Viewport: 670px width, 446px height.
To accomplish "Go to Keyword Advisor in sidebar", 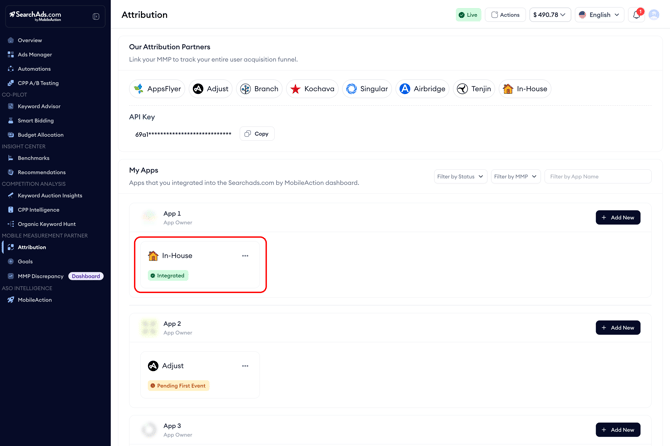I will coord(39,106).
